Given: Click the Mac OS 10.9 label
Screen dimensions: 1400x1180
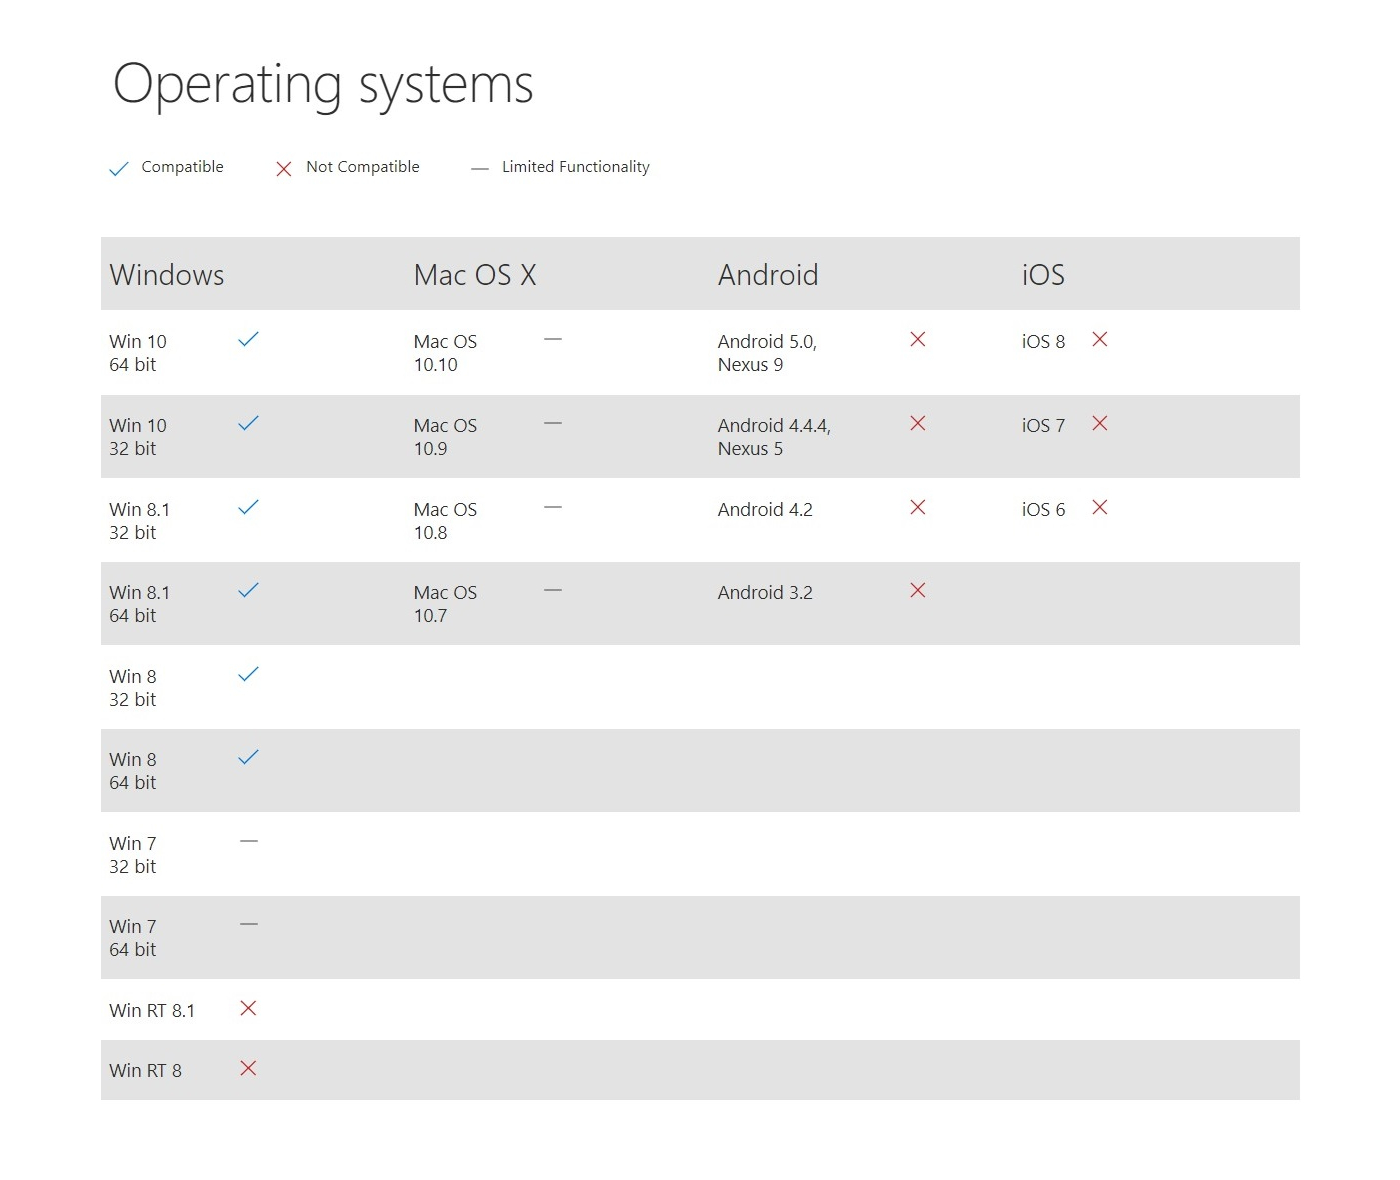Looking at the screenshot, I should pos(445,437).
